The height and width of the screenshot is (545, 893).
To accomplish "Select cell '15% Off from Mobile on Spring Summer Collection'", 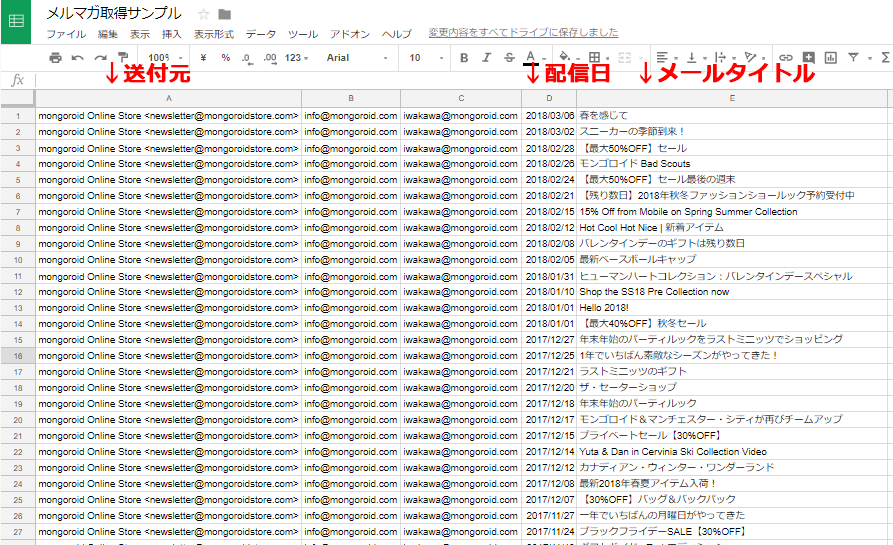I will pyautogui.click(x=732, y=212).
